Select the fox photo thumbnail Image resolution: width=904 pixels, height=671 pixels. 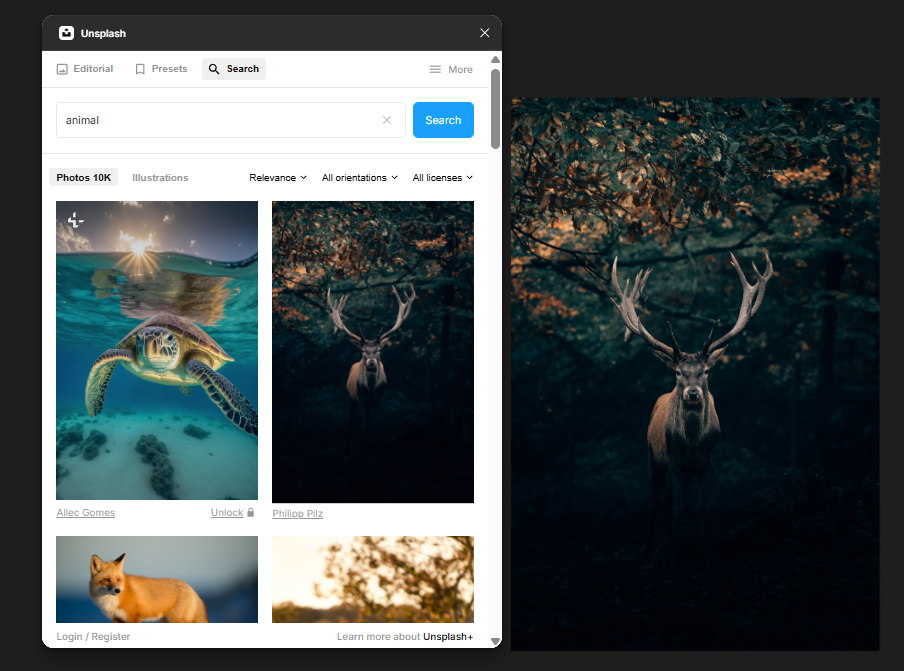click(x=157, y=579)
